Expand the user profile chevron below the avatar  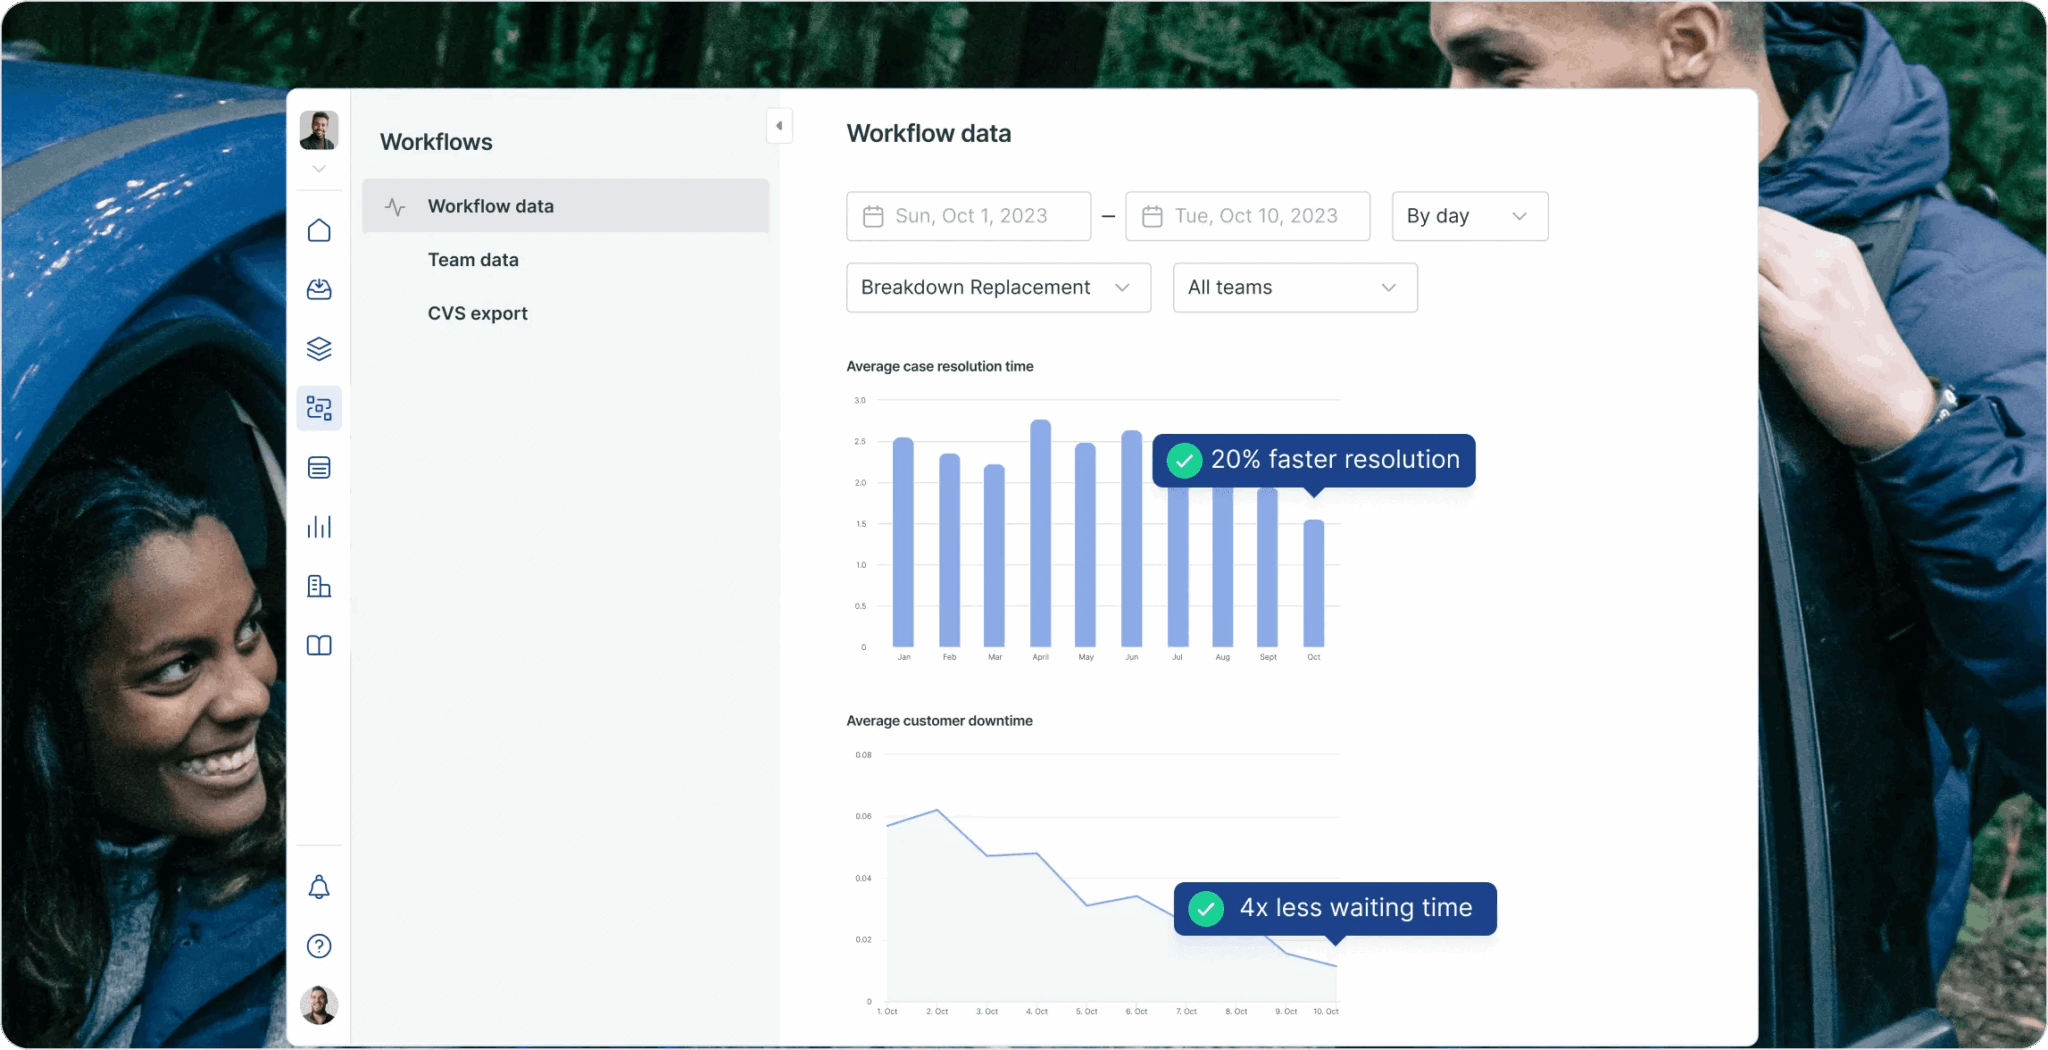click(319, 170)
